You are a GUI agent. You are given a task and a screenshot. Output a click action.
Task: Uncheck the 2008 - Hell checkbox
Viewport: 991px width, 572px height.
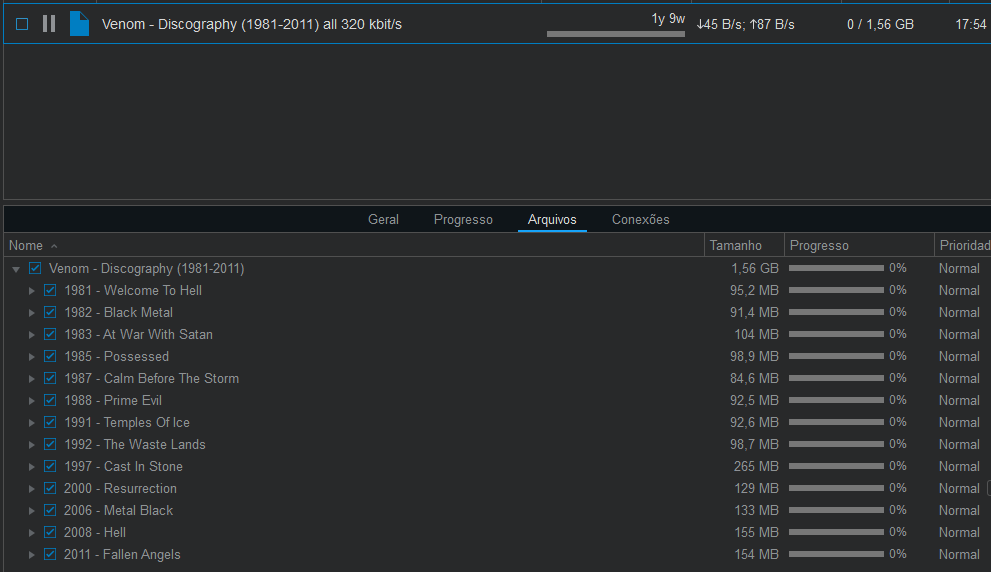pos(50,532)
